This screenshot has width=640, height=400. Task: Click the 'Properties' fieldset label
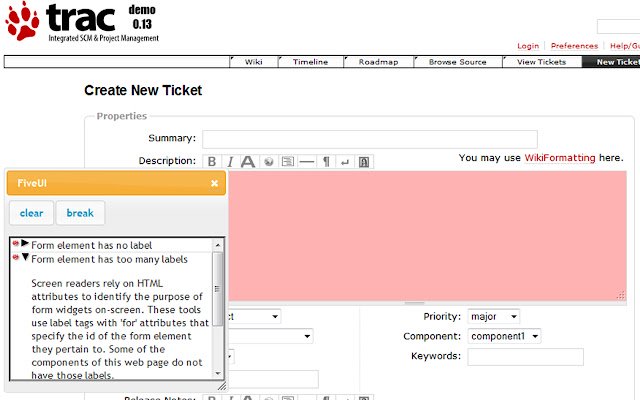point(122,116)
